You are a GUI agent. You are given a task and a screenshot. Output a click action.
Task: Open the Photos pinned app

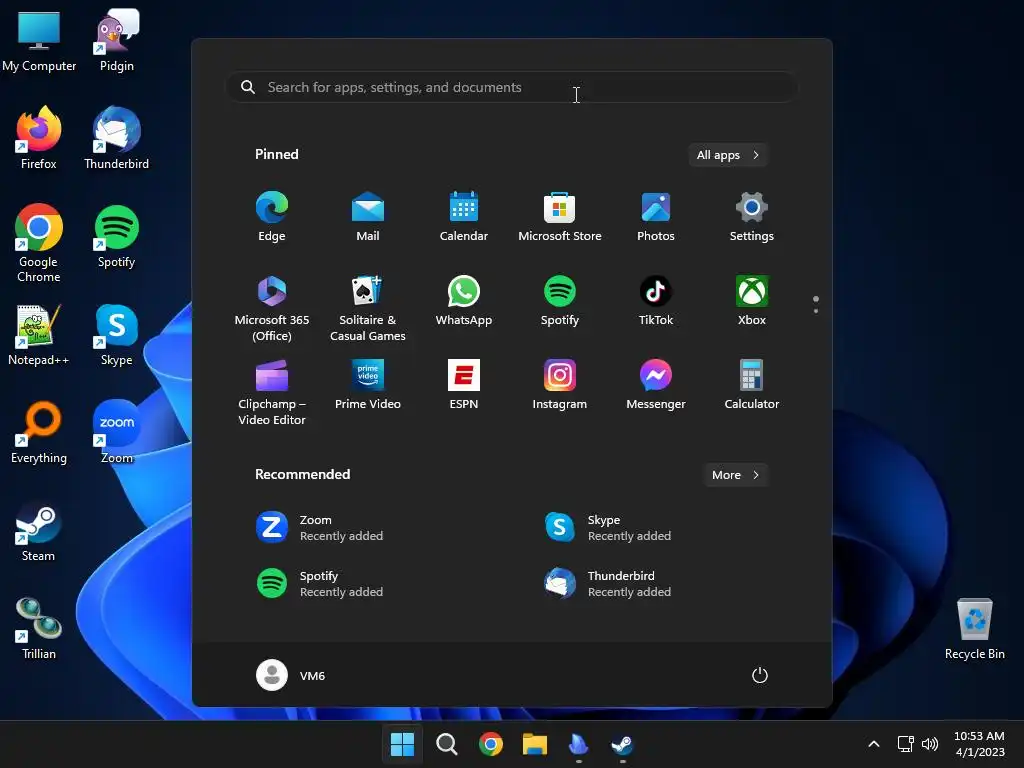click(x=656, y=217)
